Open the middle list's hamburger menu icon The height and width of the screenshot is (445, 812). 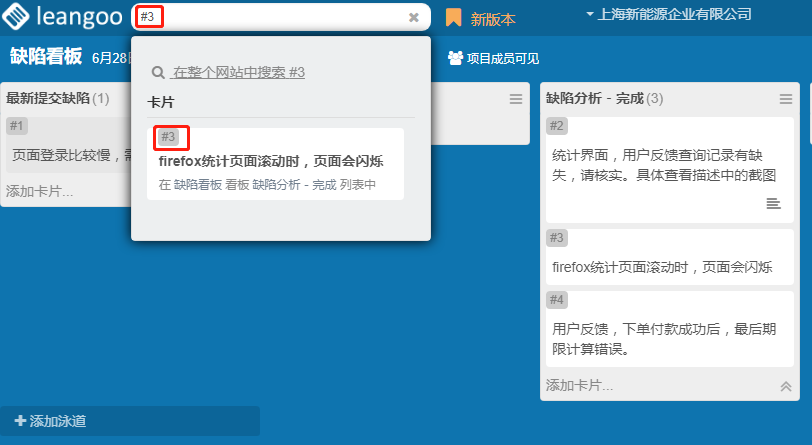click(516, 99)
